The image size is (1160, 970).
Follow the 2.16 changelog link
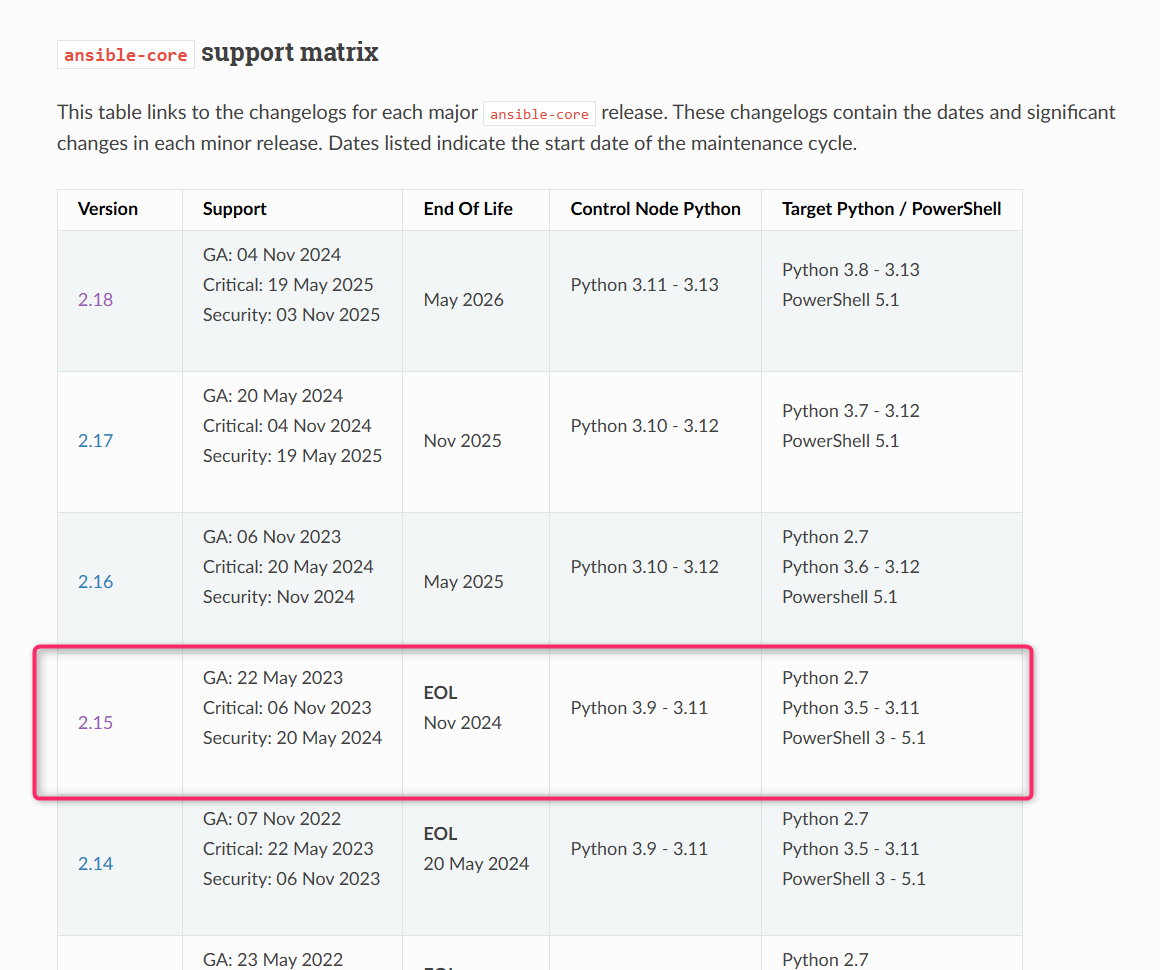[x=95, y=582]
